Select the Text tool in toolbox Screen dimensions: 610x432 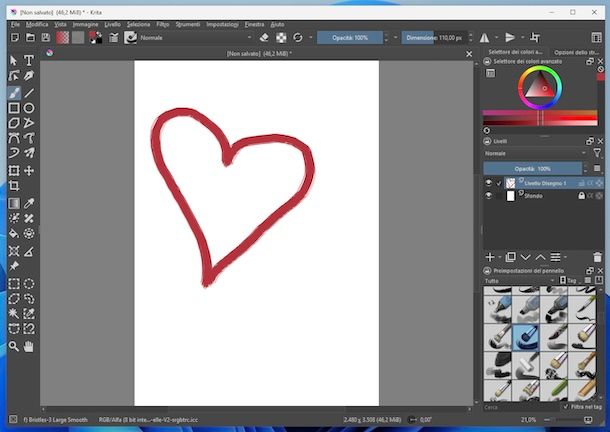[x=29, y=61]
